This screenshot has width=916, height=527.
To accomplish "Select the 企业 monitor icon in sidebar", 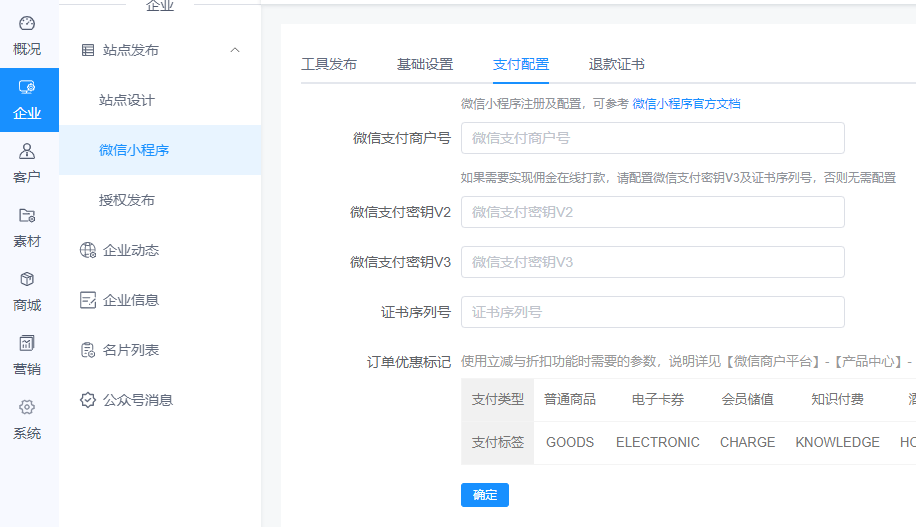I will tap(27, 87).
